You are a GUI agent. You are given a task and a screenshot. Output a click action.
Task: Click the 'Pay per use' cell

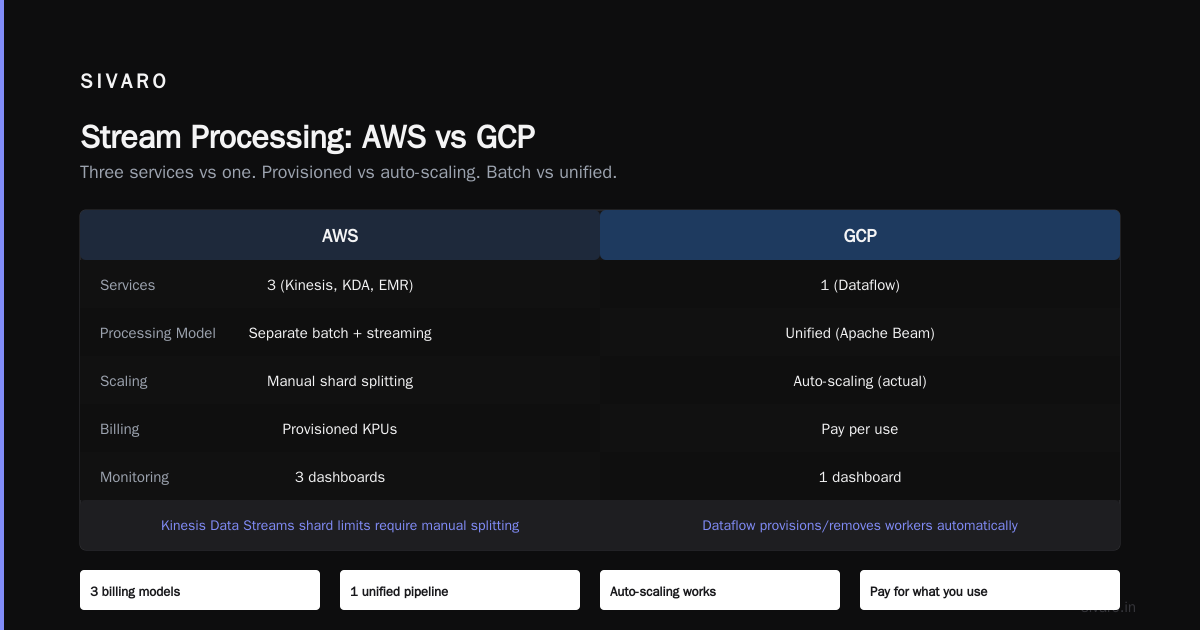point(860,429)
